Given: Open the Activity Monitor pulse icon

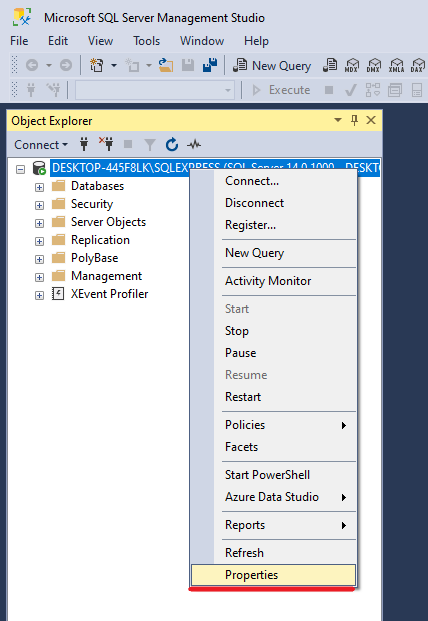Looking at the screenshot, I should click(x=194, y=145).
